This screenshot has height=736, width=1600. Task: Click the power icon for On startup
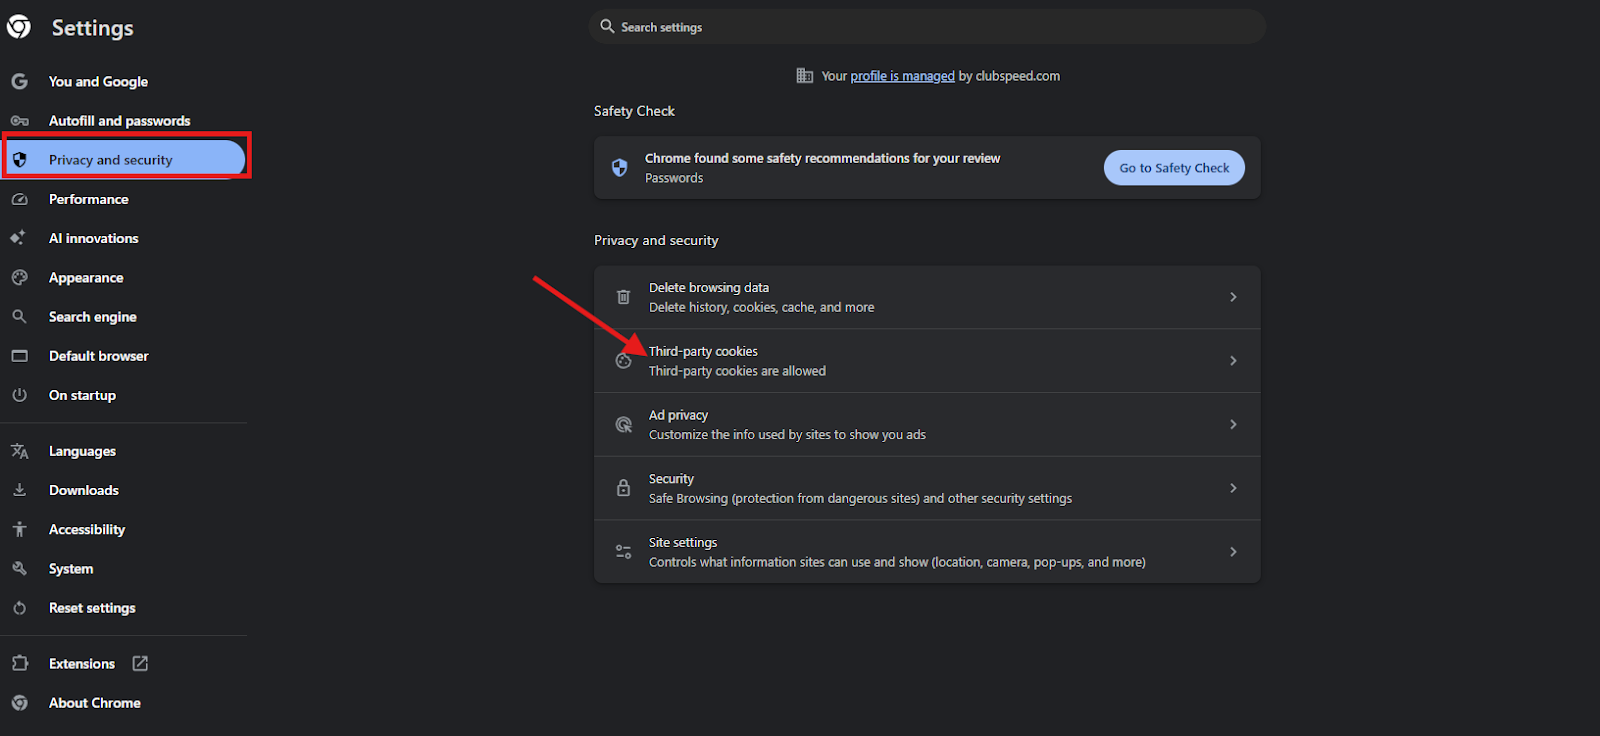19,395
